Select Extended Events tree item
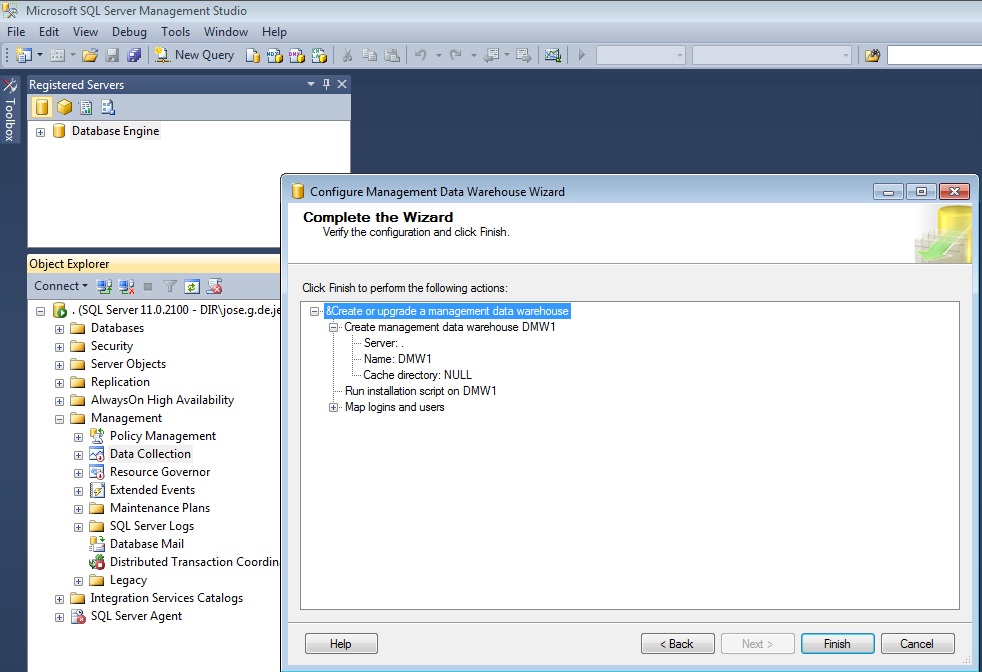This screenshot has height=672, width=982. pyautogui.click(x=153, y=490)
